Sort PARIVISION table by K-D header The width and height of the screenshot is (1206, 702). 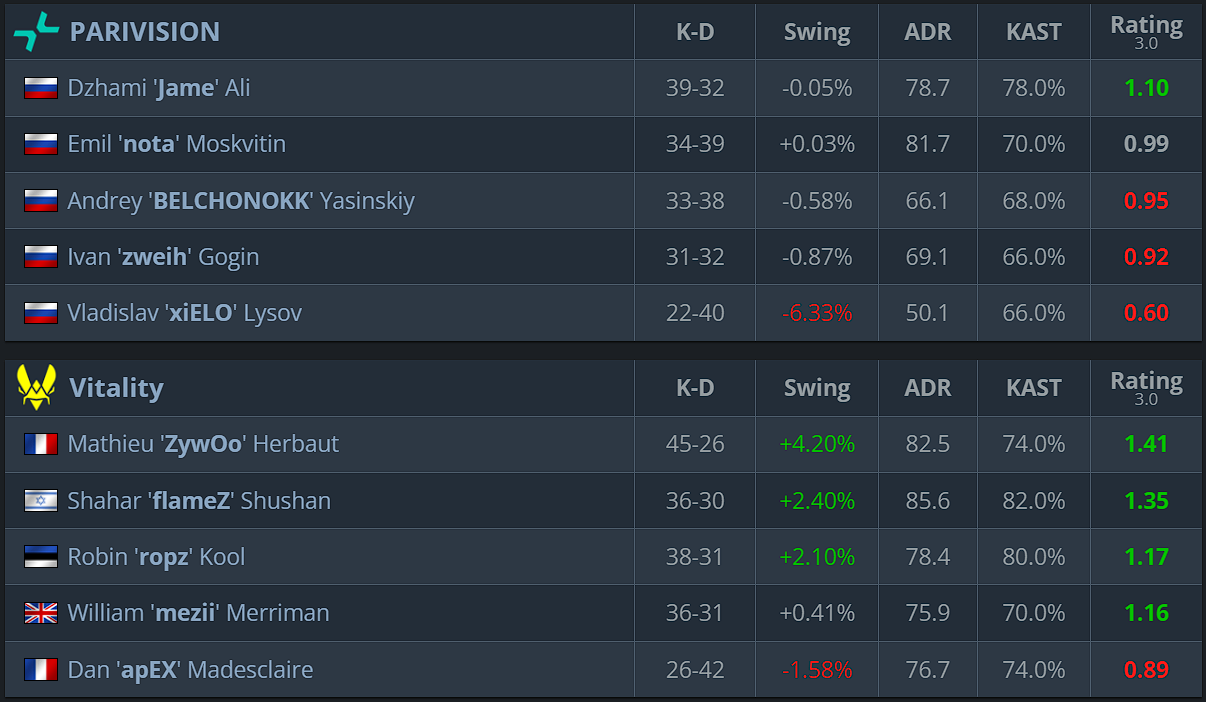point(694,32)
